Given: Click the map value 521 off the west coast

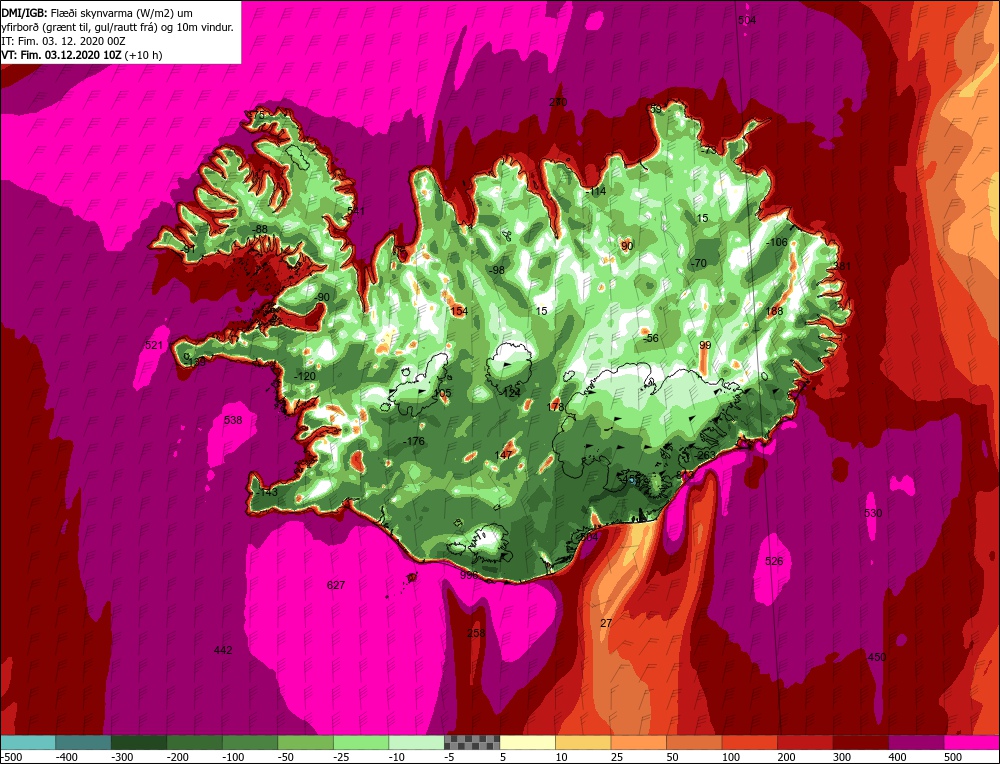Looking at the screenshot, I should (x=154, y=345).
